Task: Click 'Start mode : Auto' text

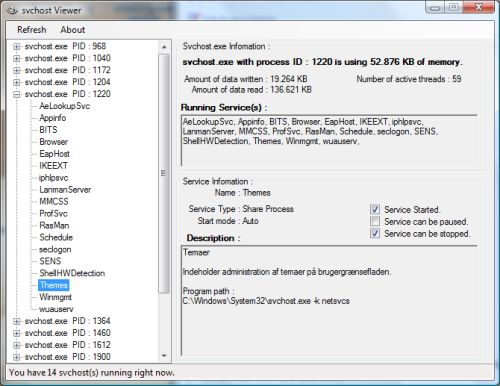Action: point(228,221)
